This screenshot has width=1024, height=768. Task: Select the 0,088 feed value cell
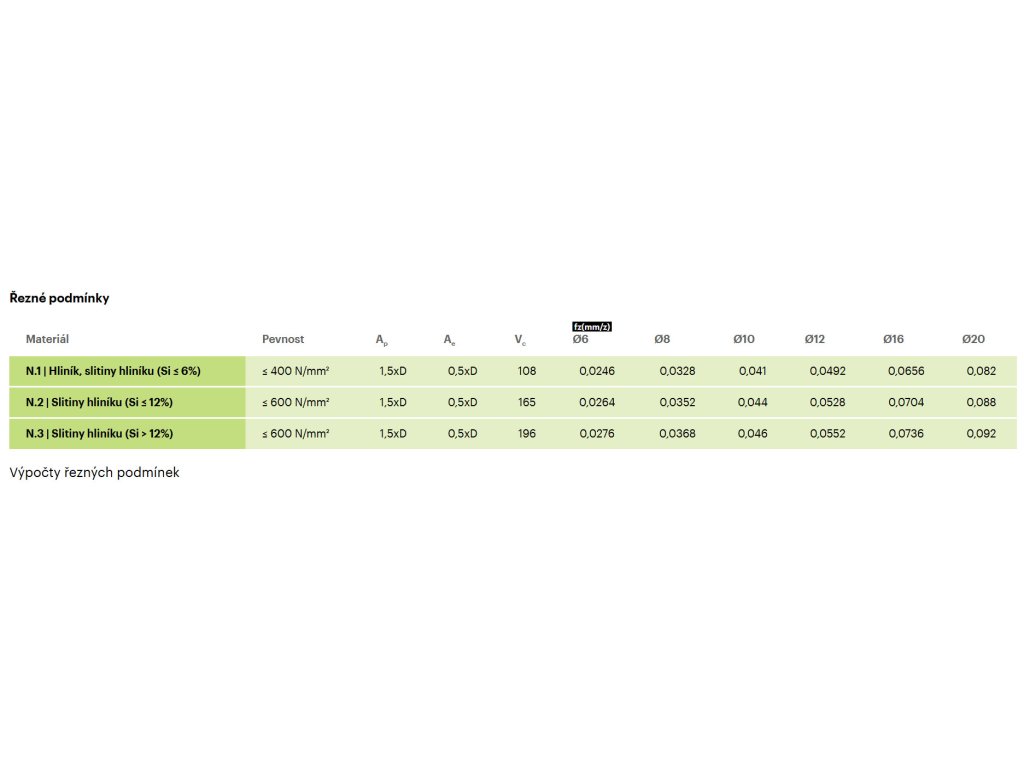981,402
